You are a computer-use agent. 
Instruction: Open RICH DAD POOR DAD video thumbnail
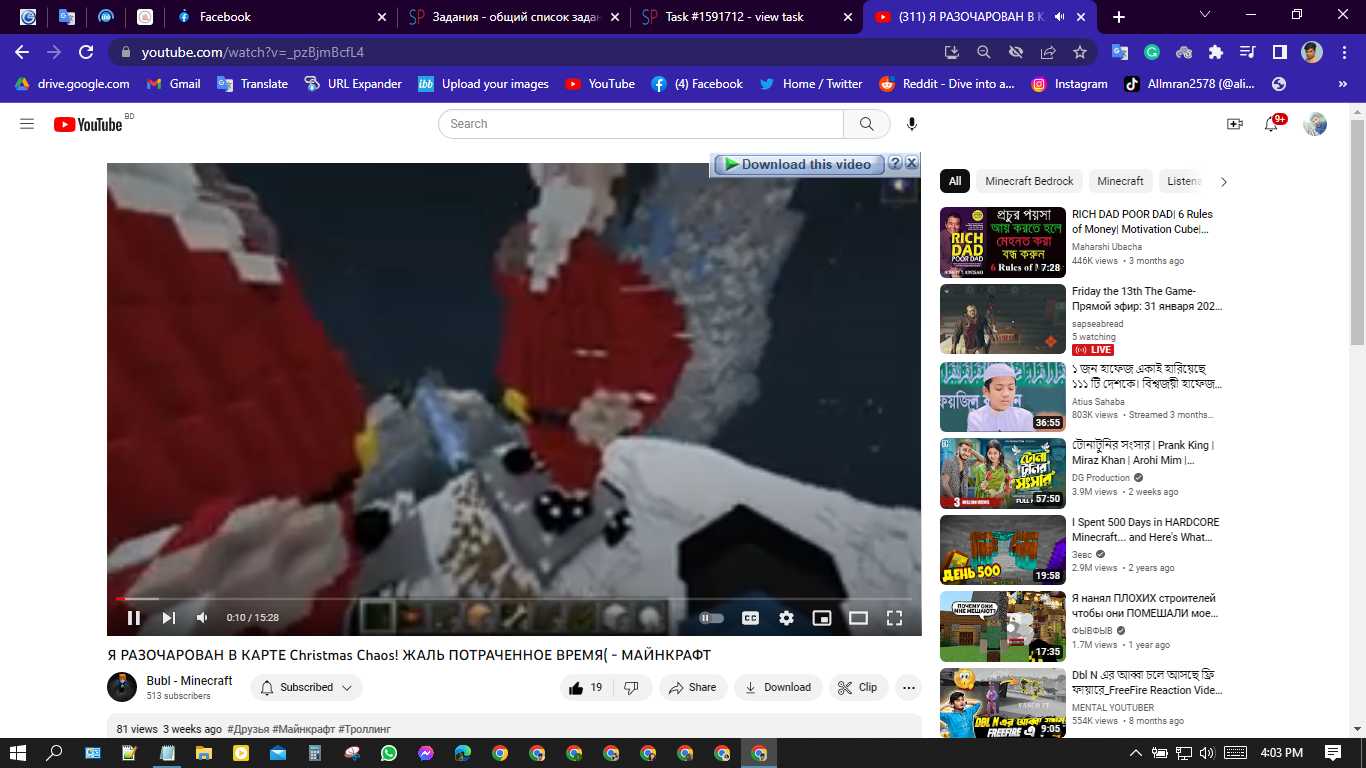1003,242
